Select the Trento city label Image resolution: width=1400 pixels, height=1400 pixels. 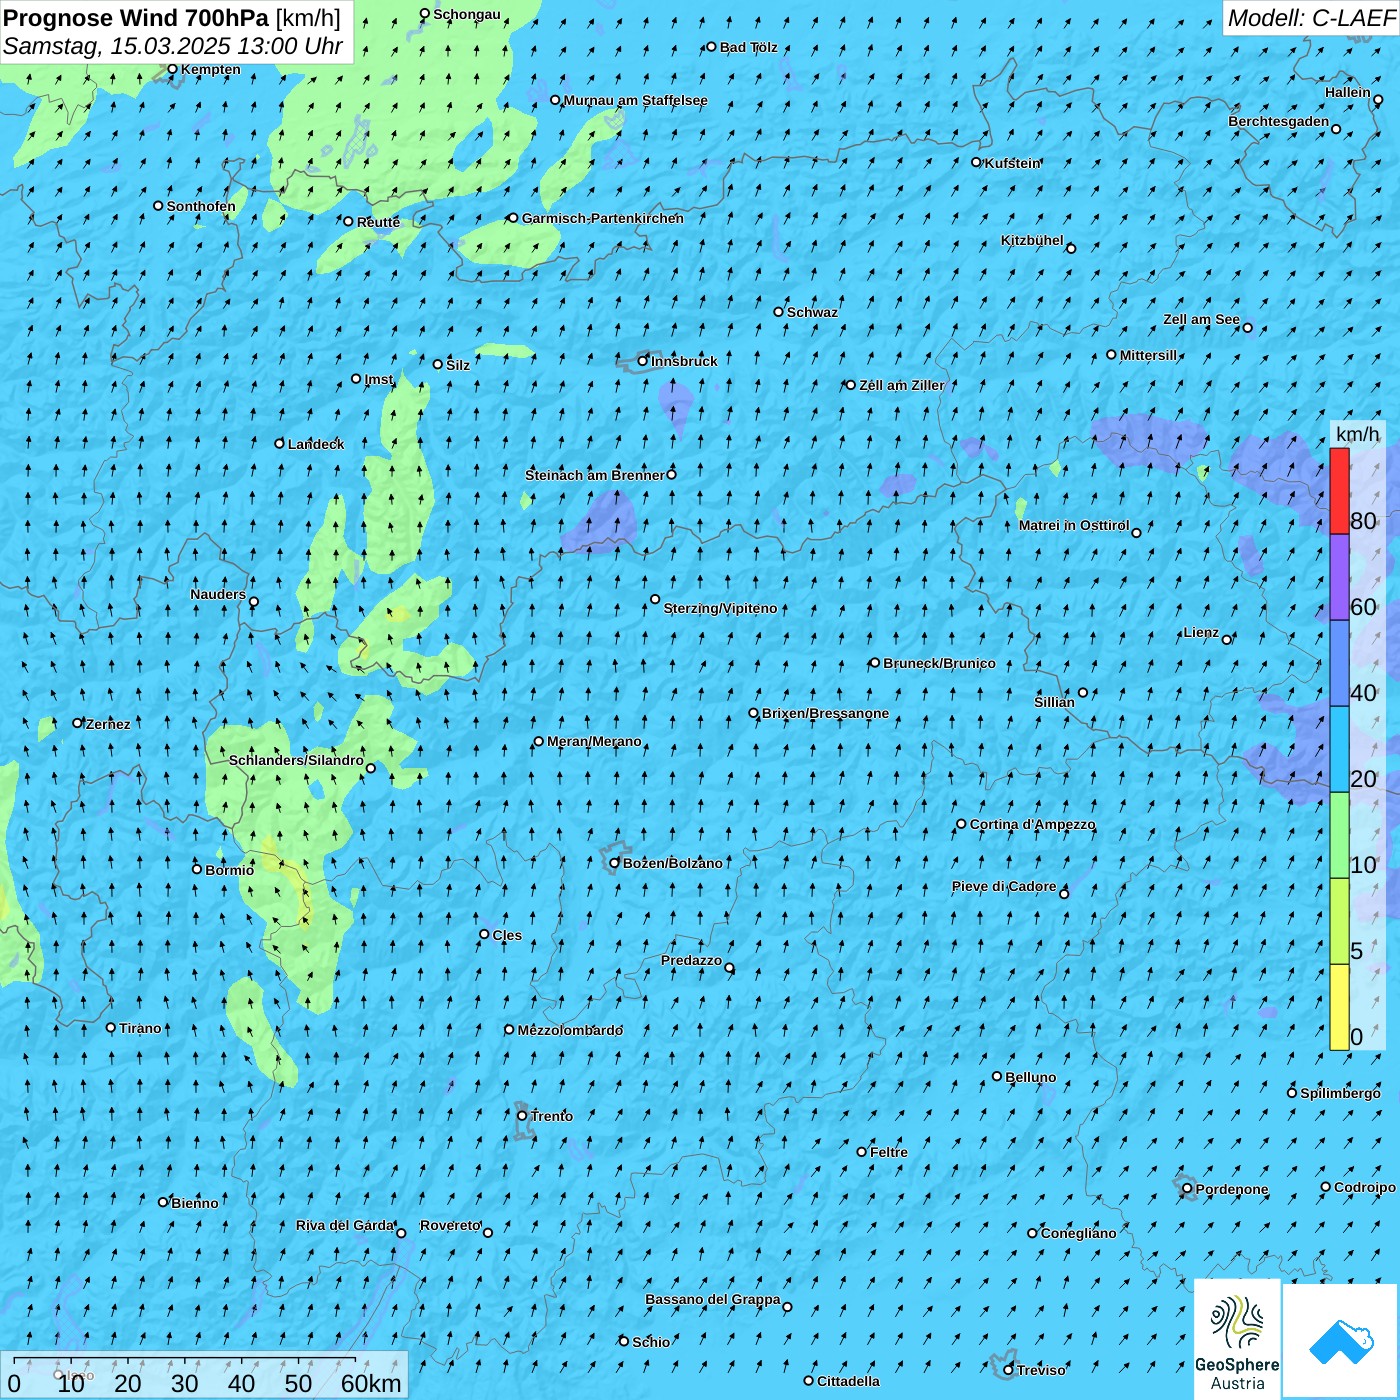coord(551,1116)
